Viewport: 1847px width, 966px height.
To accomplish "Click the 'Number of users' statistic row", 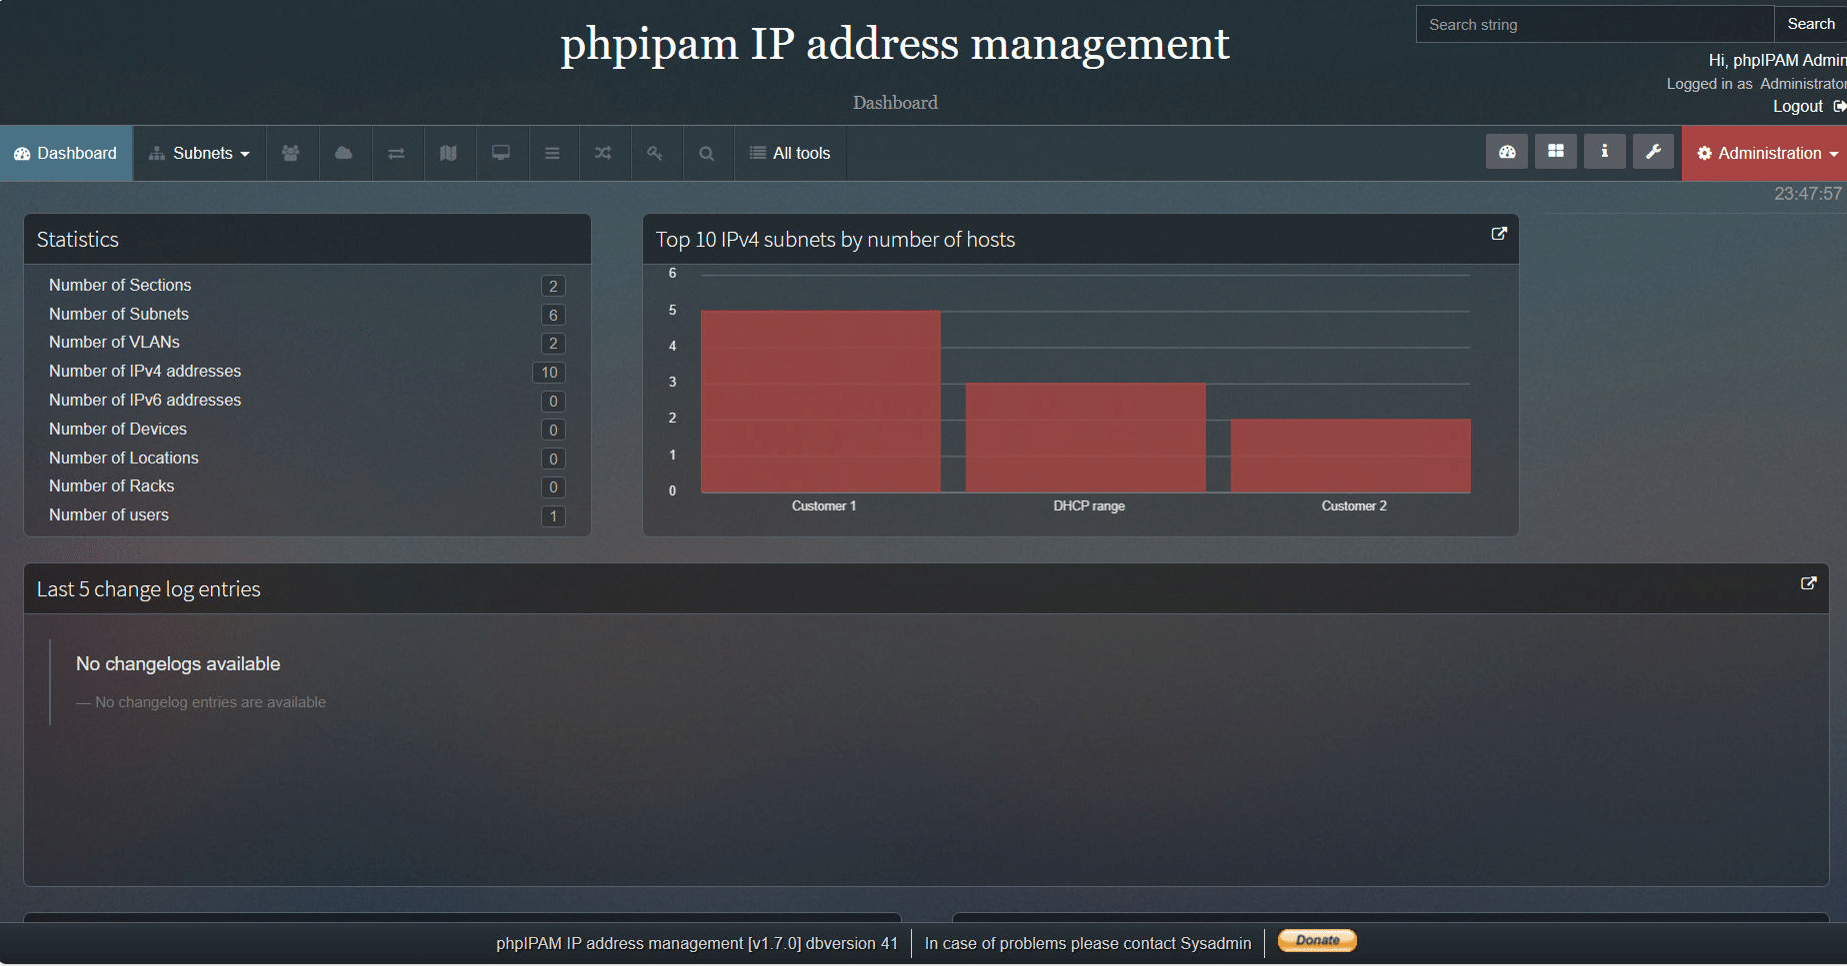I will coord(307,516).
